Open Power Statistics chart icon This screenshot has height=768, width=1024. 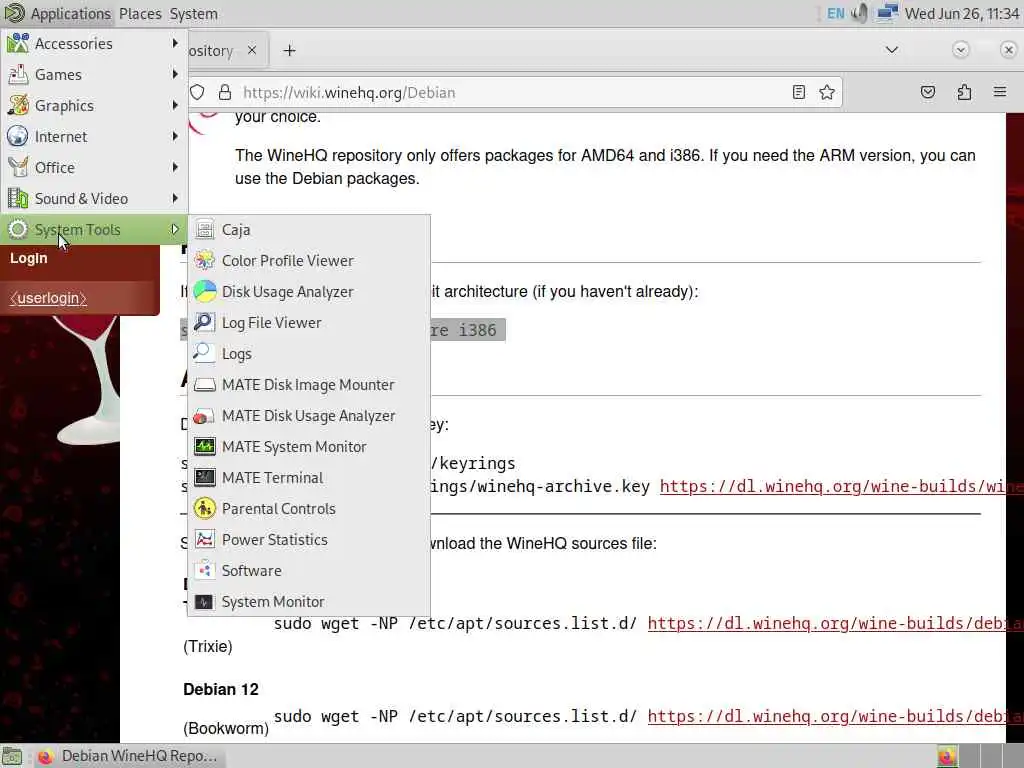[x=204, y=539]
